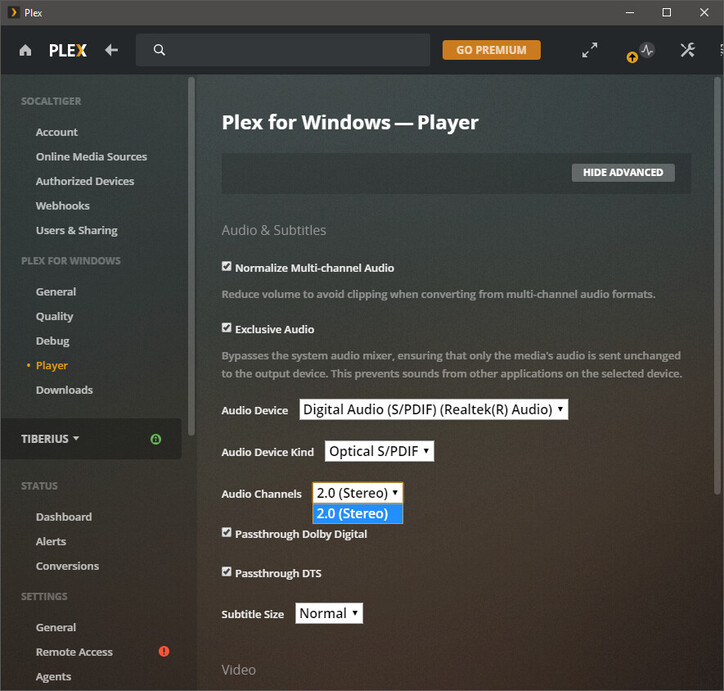Expand the Subtitle Size dropdown
724x691 pixels.
[329, 613]
